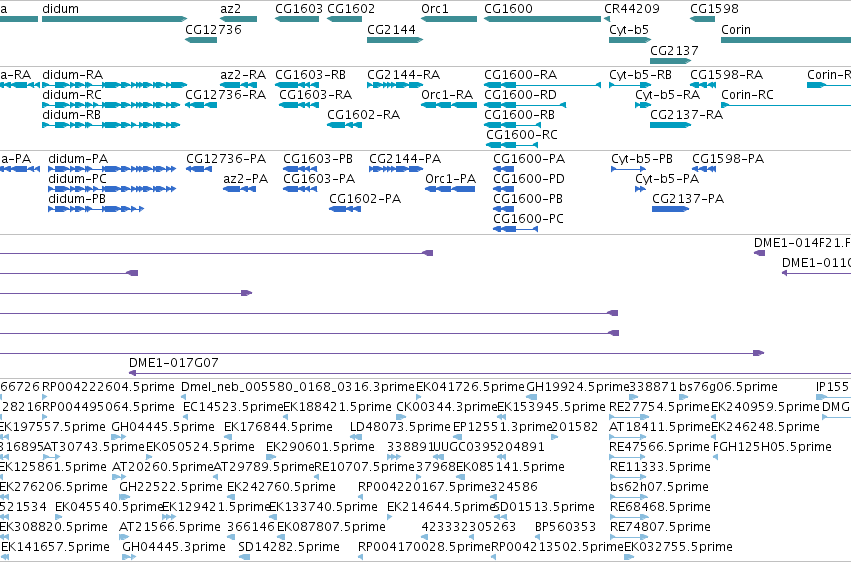Select the CG1598 gene label

point(714,9)
